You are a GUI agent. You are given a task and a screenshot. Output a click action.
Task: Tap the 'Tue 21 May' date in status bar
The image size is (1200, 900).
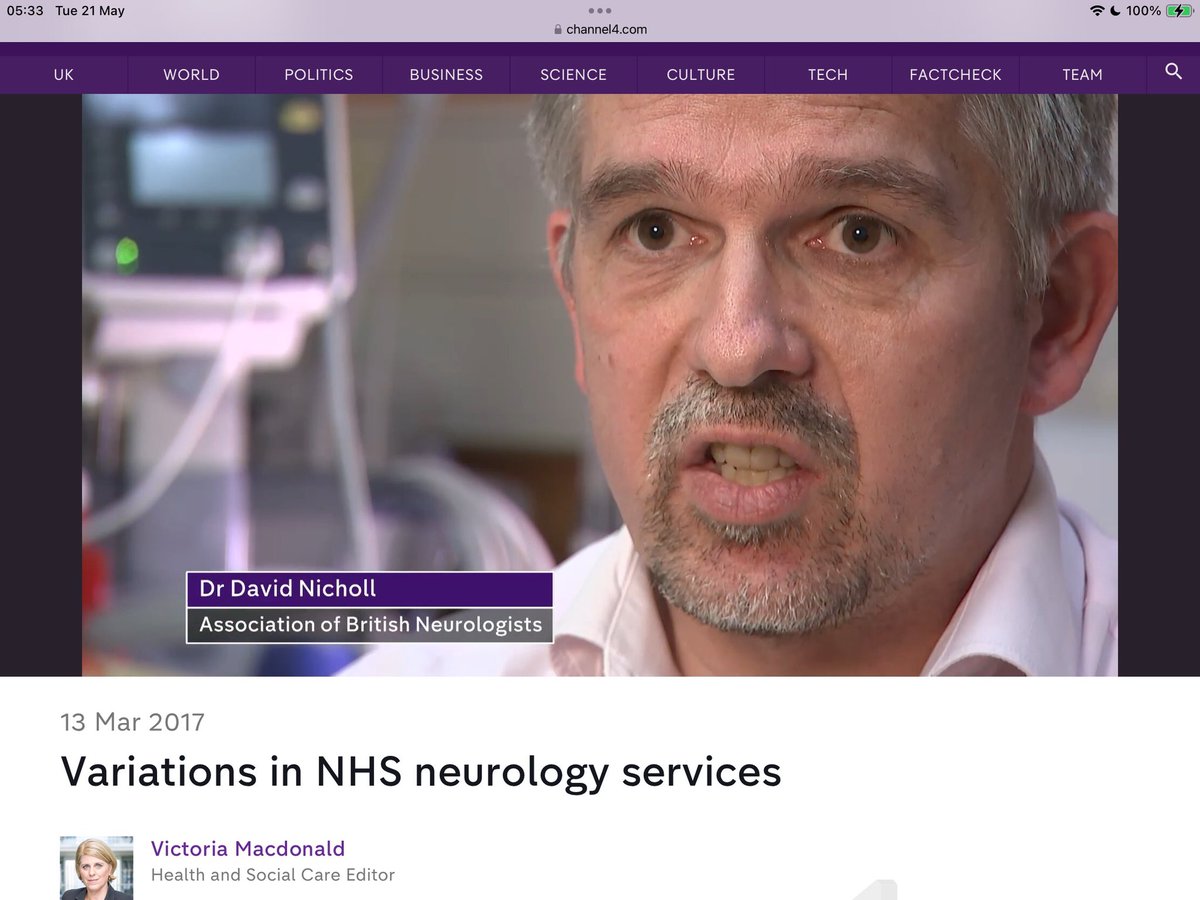tap(92, 11)
